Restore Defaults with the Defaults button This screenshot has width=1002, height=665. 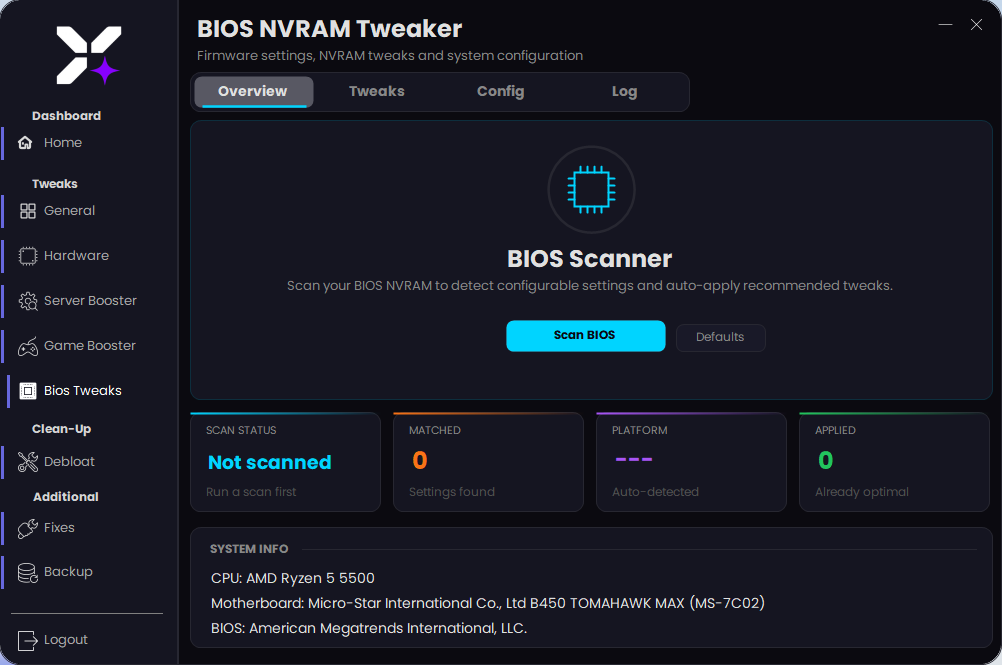point(720,337)
